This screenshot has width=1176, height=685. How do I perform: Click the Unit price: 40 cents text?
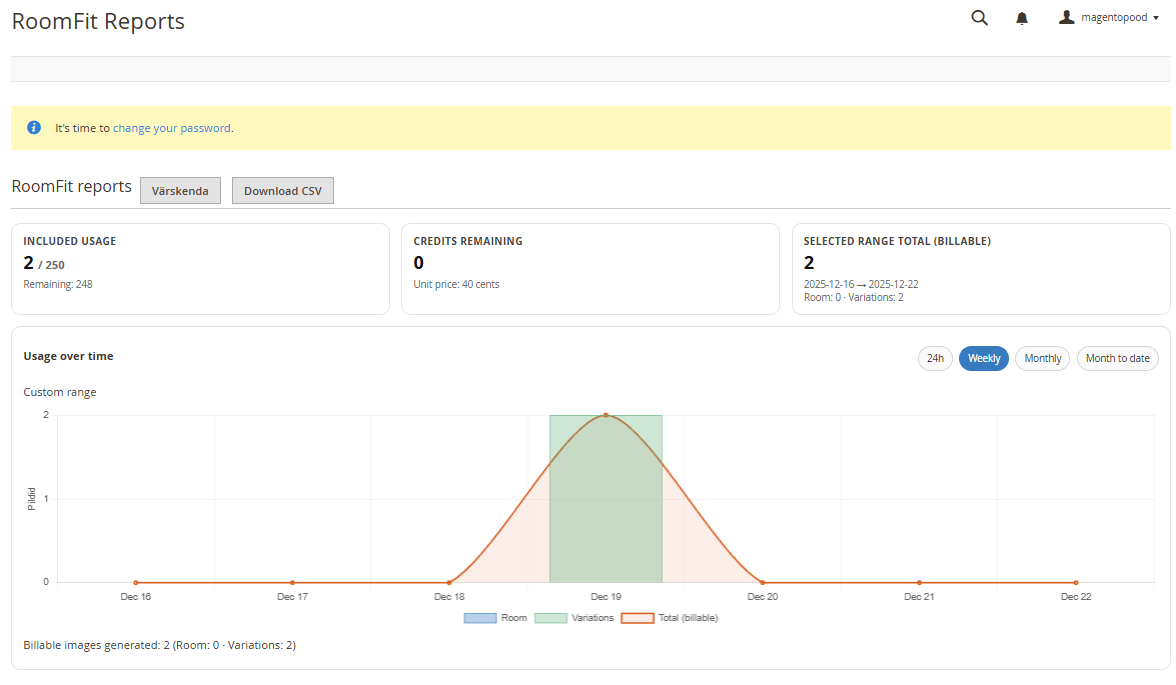(456, 284)
